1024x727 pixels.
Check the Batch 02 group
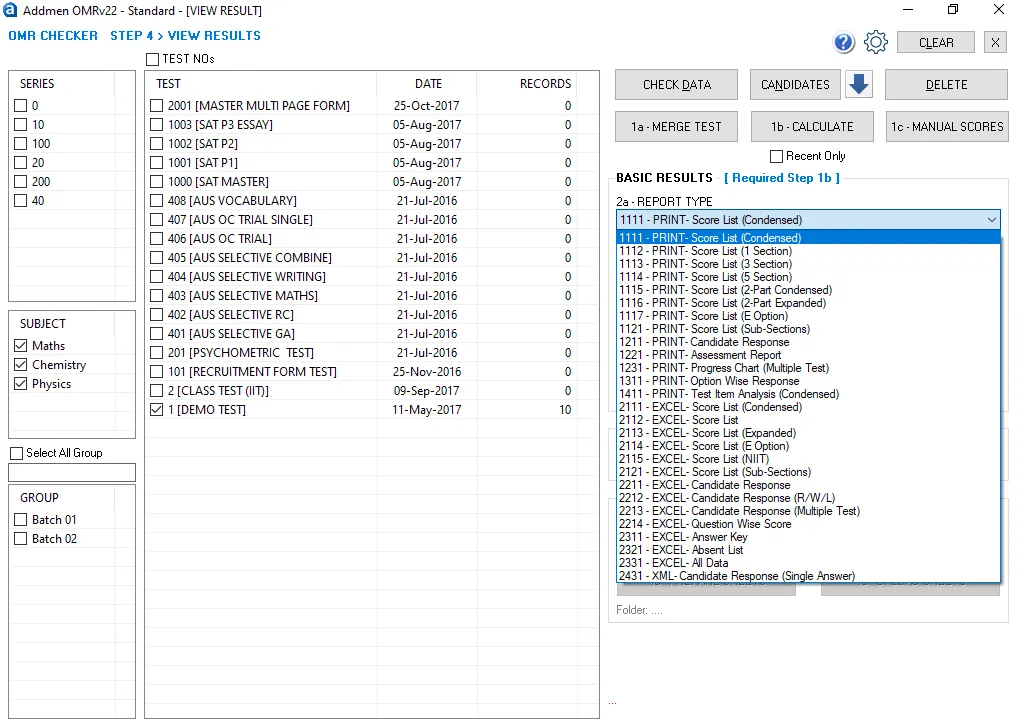[21, 539]
